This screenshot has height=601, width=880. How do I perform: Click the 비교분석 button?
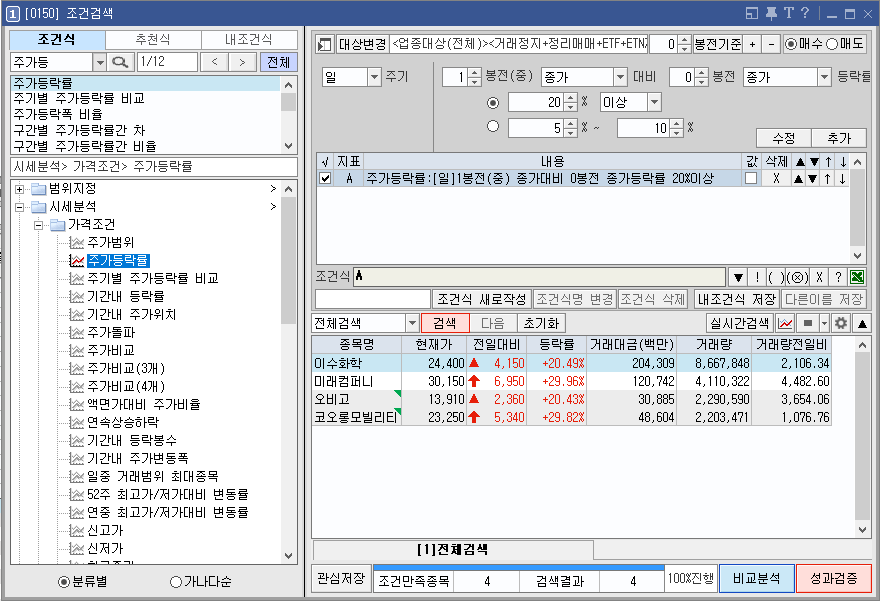[757, 578]
